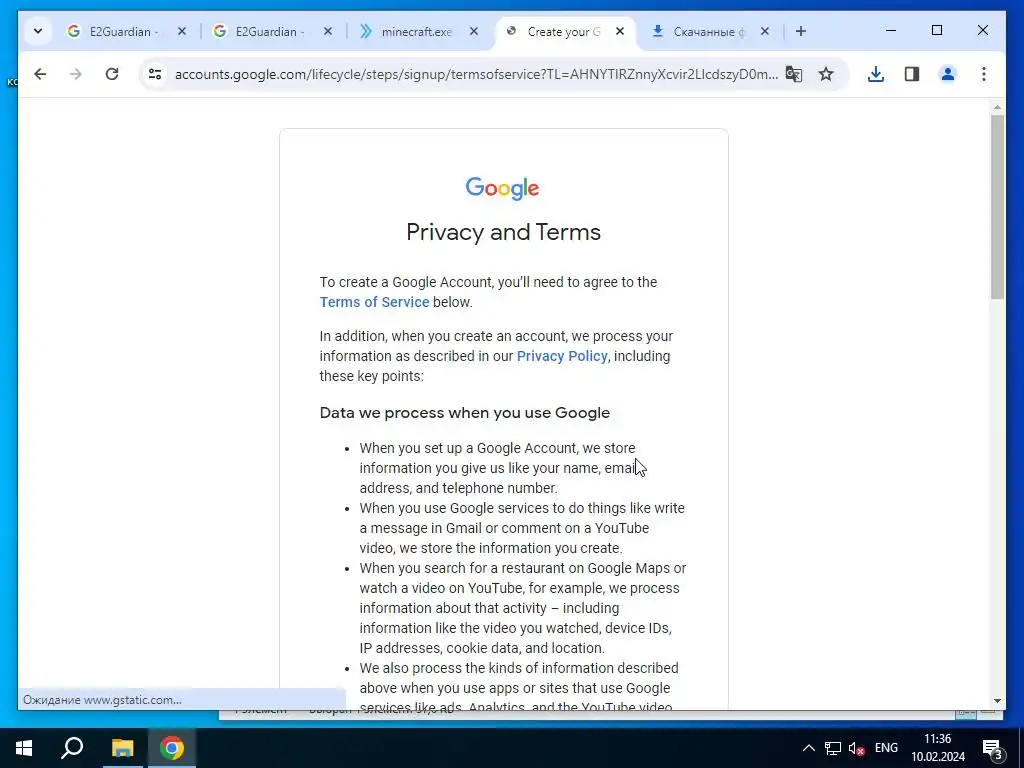
Task: Close the minecraft.exe tab
Action: point(474,31)
